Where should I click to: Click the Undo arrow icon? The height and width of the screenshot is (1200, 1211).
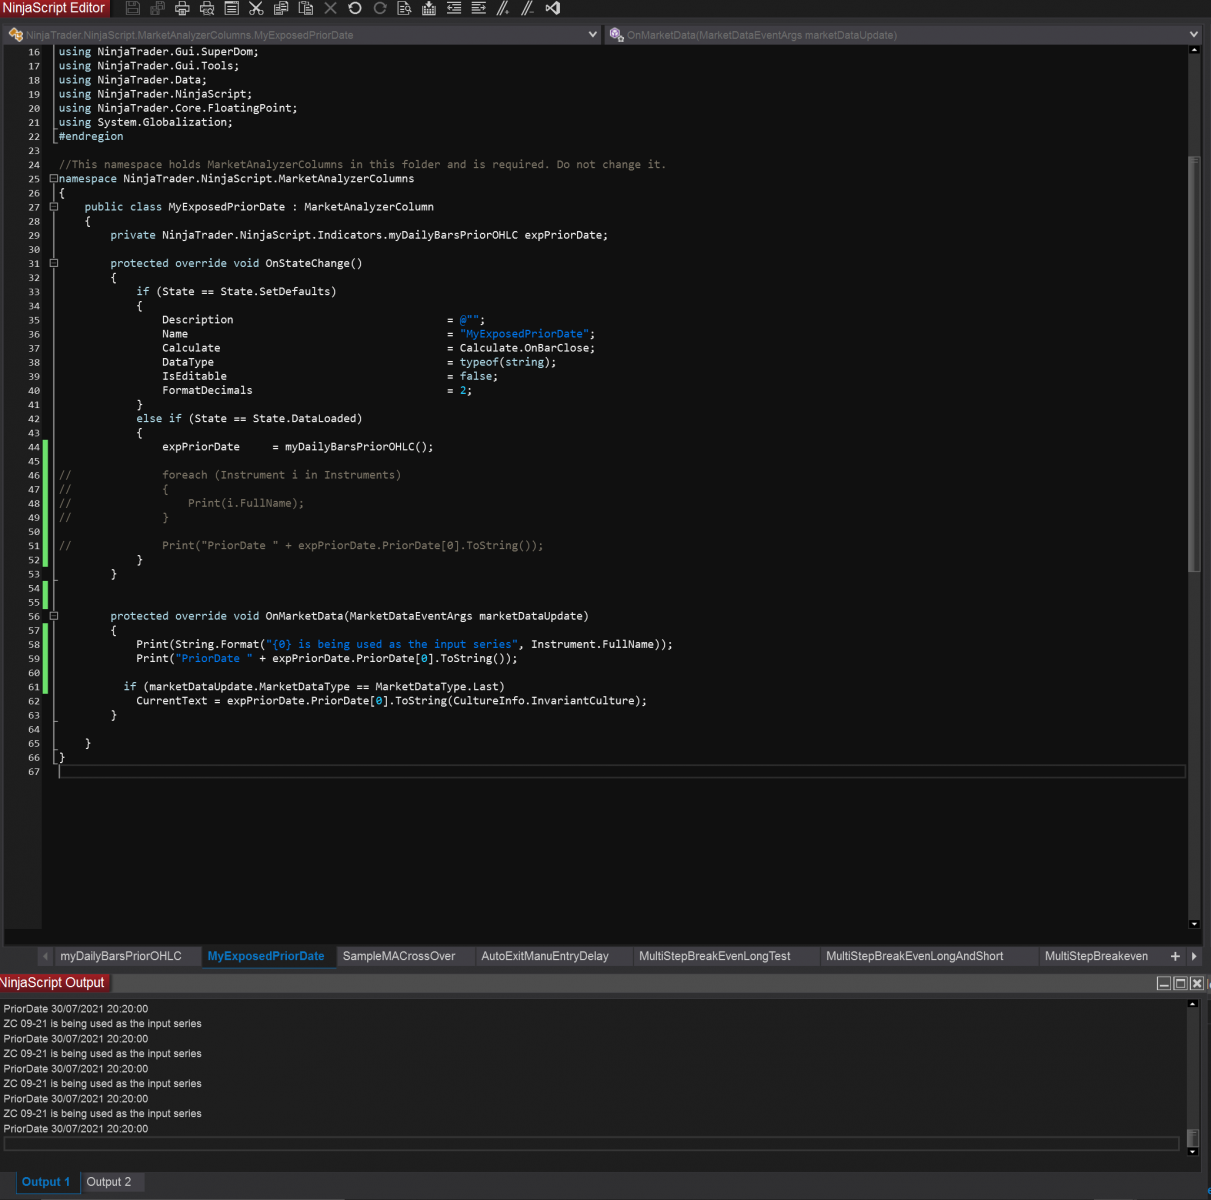pos(355,8)
